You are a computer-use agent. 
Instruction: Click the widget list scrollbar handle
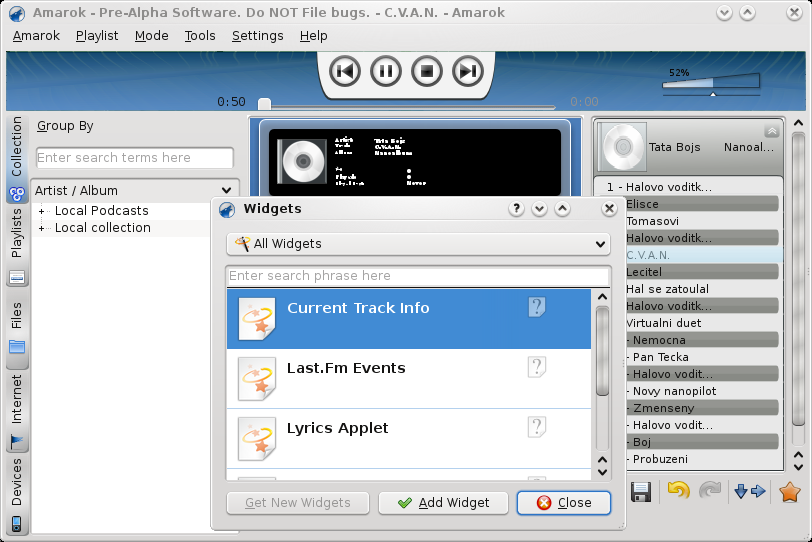click(602, 351)
